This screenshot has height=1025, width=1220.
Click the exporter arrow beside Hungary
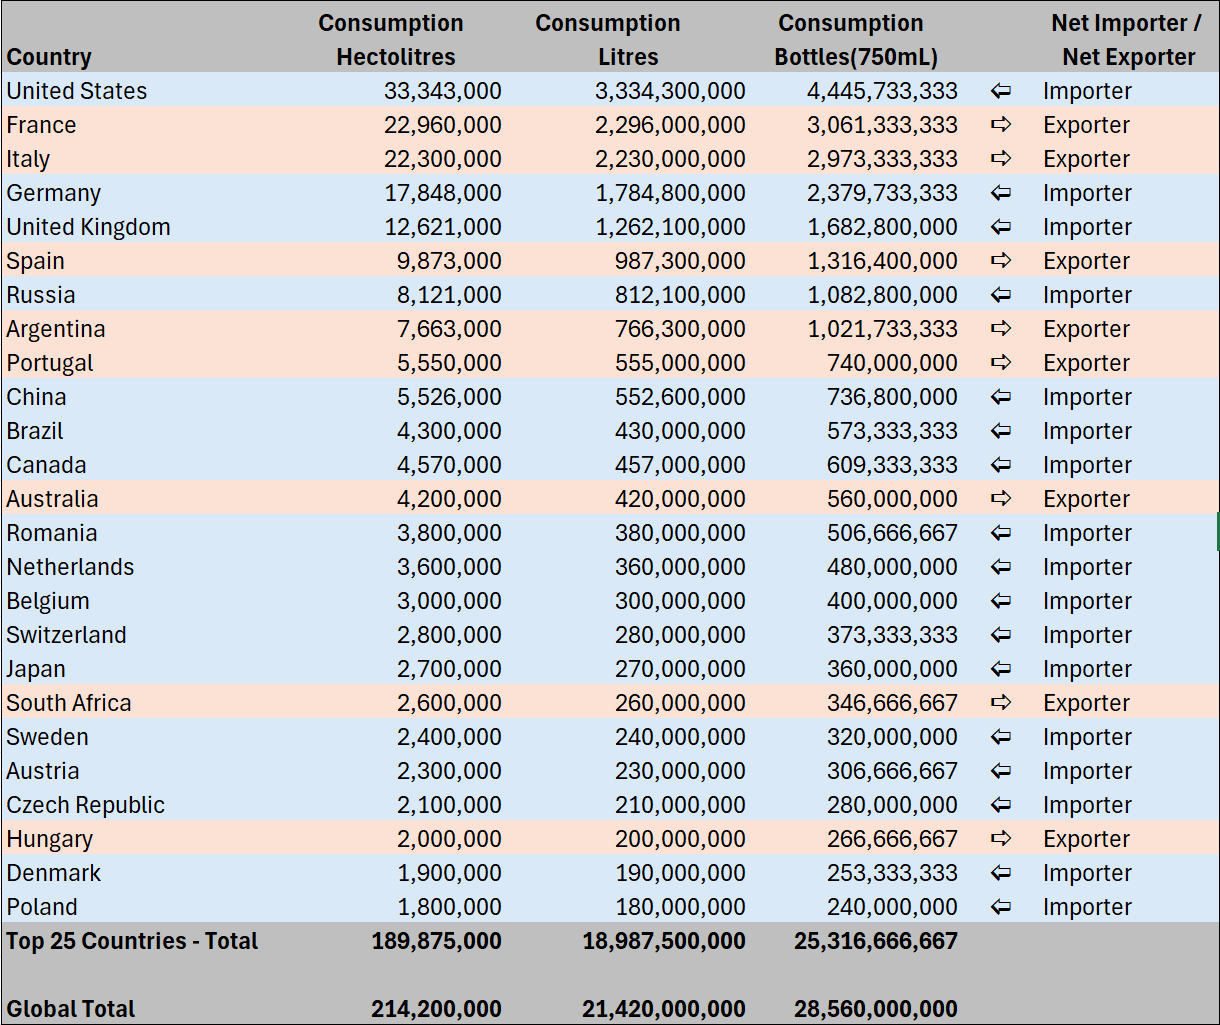pos(1000,839)
